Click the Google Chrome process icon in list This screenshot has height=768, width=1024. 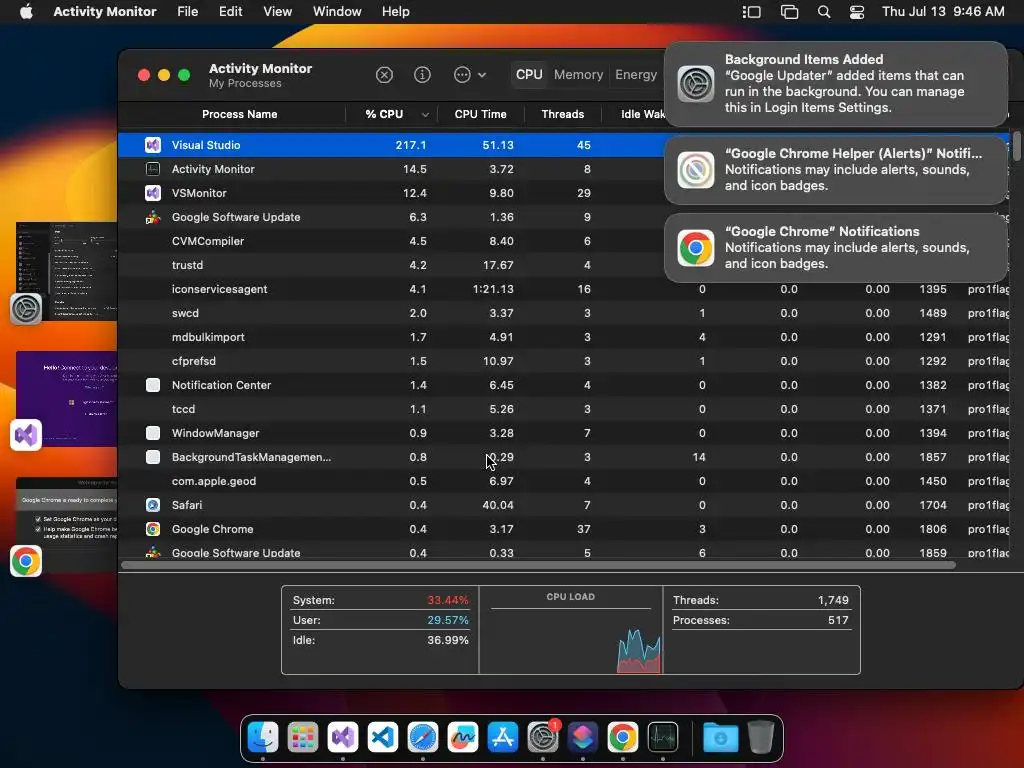click(153, 529)
